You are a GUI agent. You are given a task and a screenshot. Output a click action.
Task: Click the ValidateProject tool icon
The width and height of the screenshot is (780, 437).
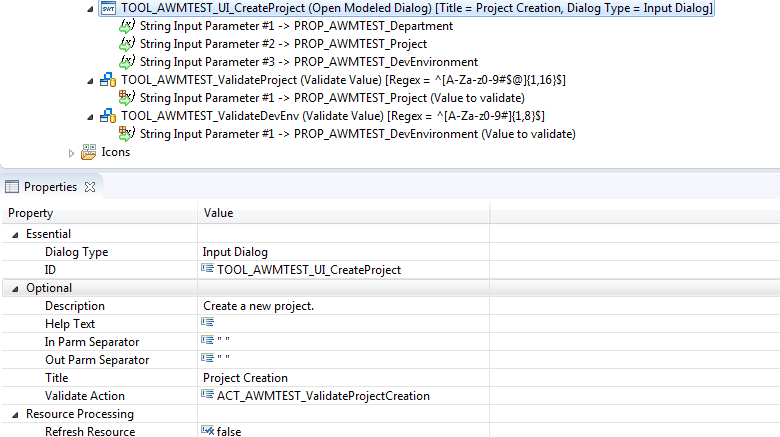[x=108, y=80]
